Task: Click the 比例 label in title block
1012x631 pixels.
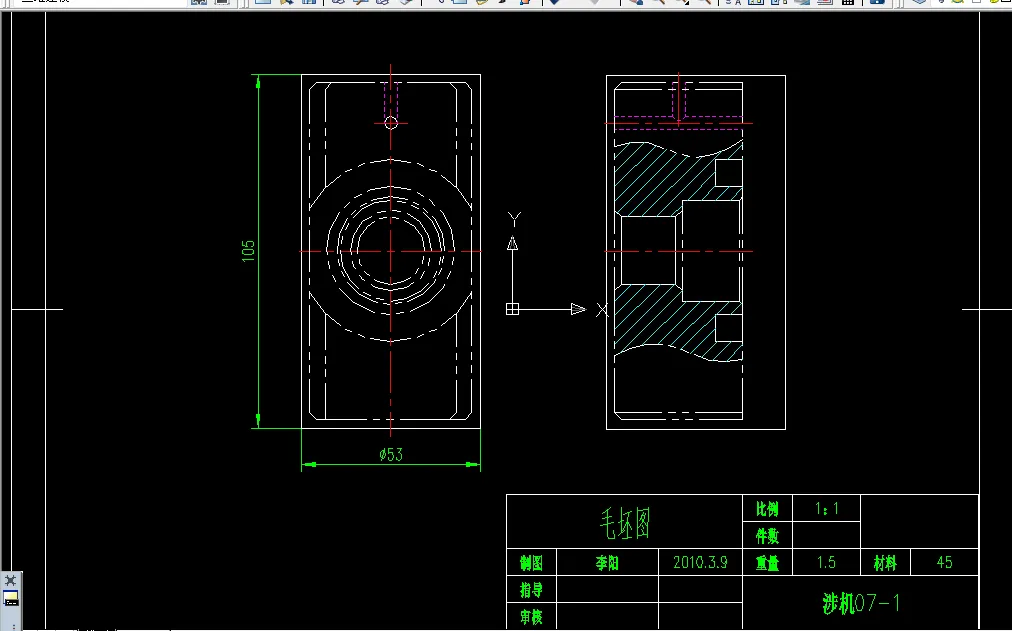Action: pyautogui.click(x=767, y=509)
